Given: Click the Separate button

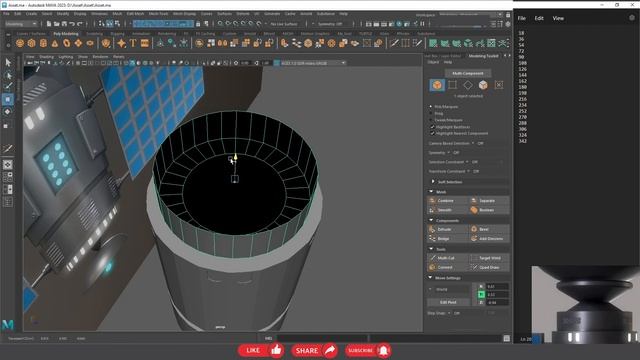Looking at the screenshot, I should tap(489, 201).
